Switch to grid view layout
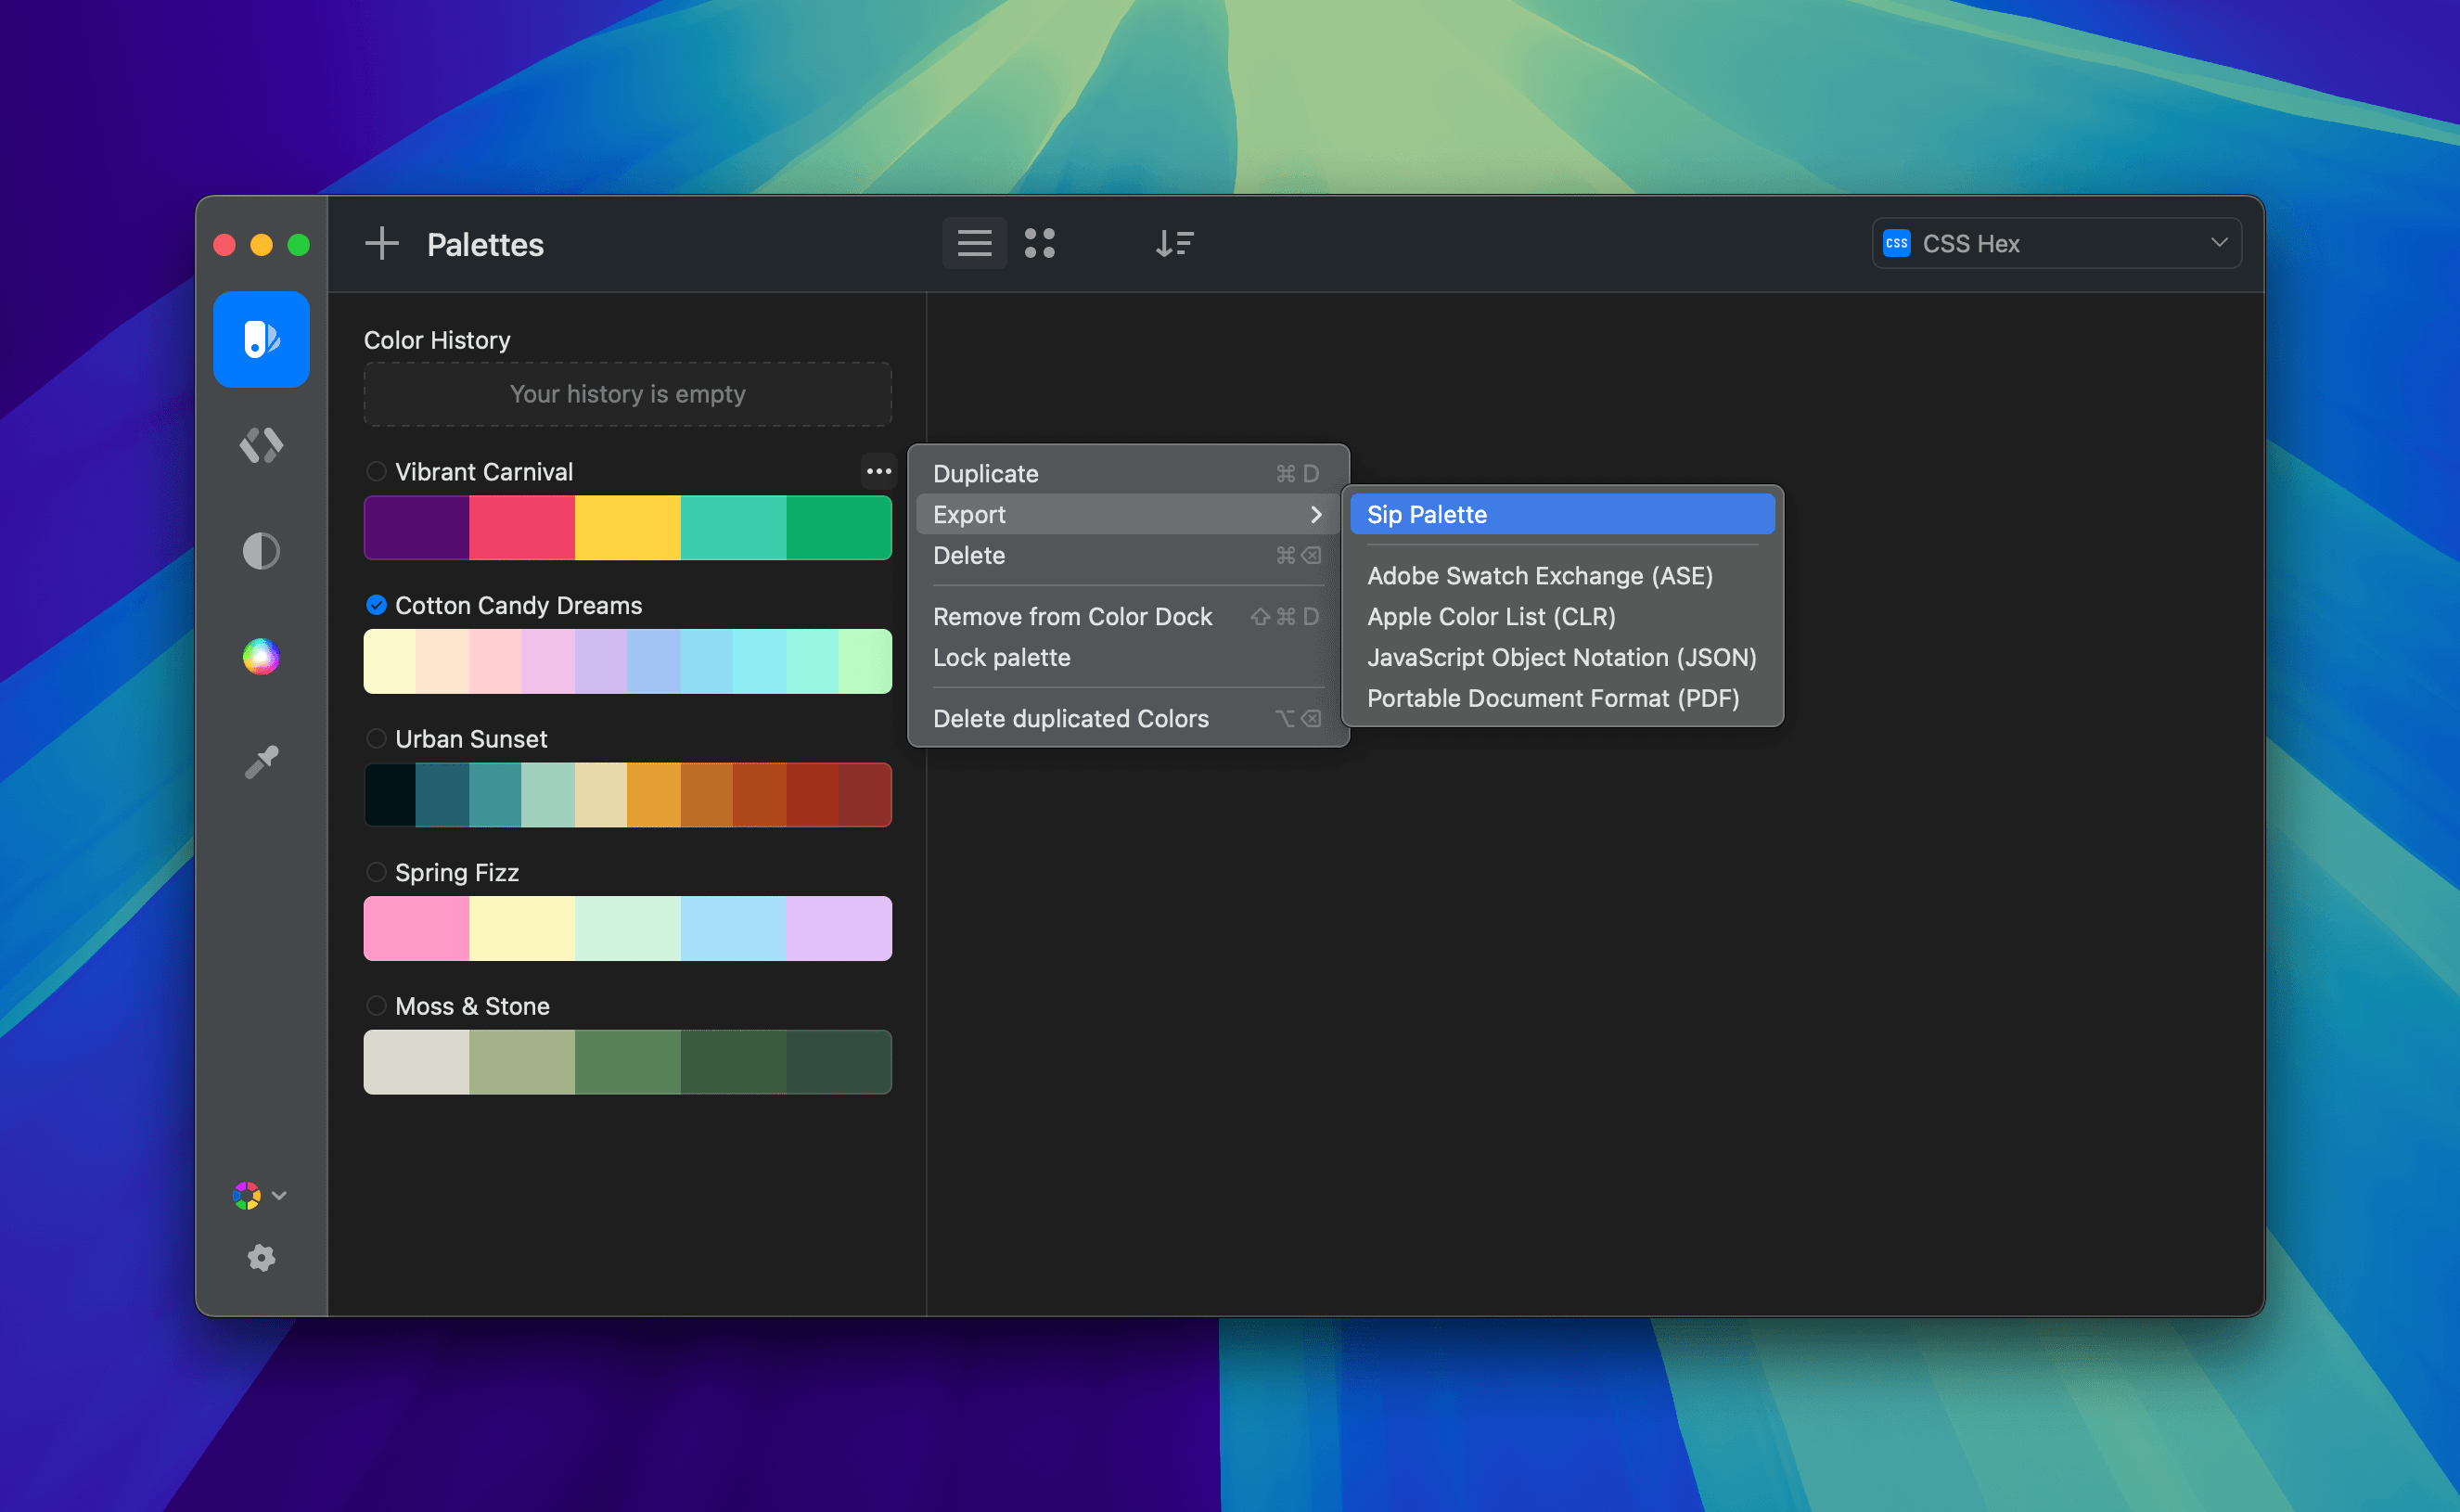 (1041, 243)
